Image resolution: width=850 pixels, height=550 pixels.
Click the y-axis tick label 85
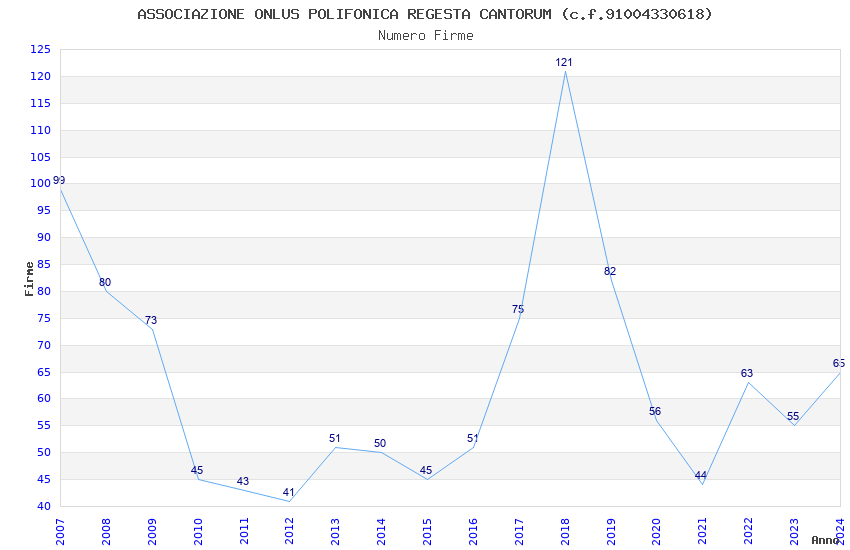[44, 264]
